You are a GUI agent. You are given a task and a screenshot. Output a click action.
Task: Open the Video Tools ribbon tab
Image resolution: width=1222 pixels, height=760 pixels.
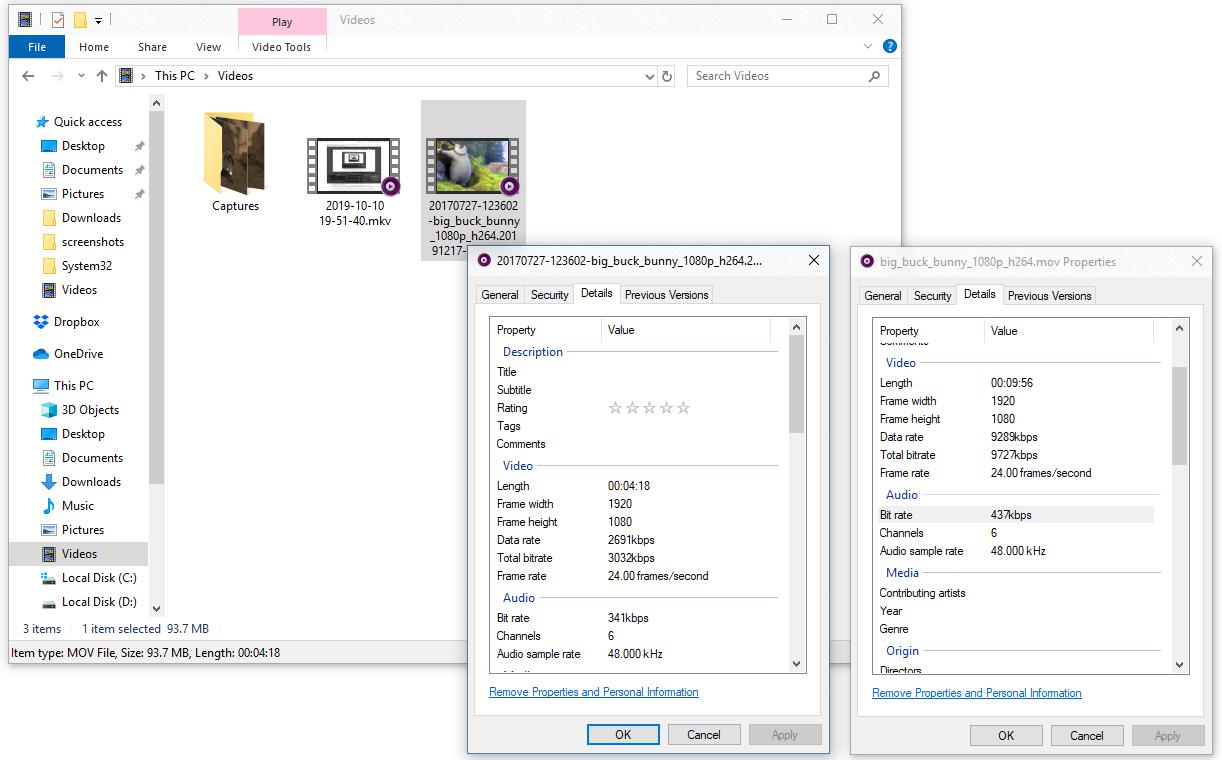click(x=282, y=47)
